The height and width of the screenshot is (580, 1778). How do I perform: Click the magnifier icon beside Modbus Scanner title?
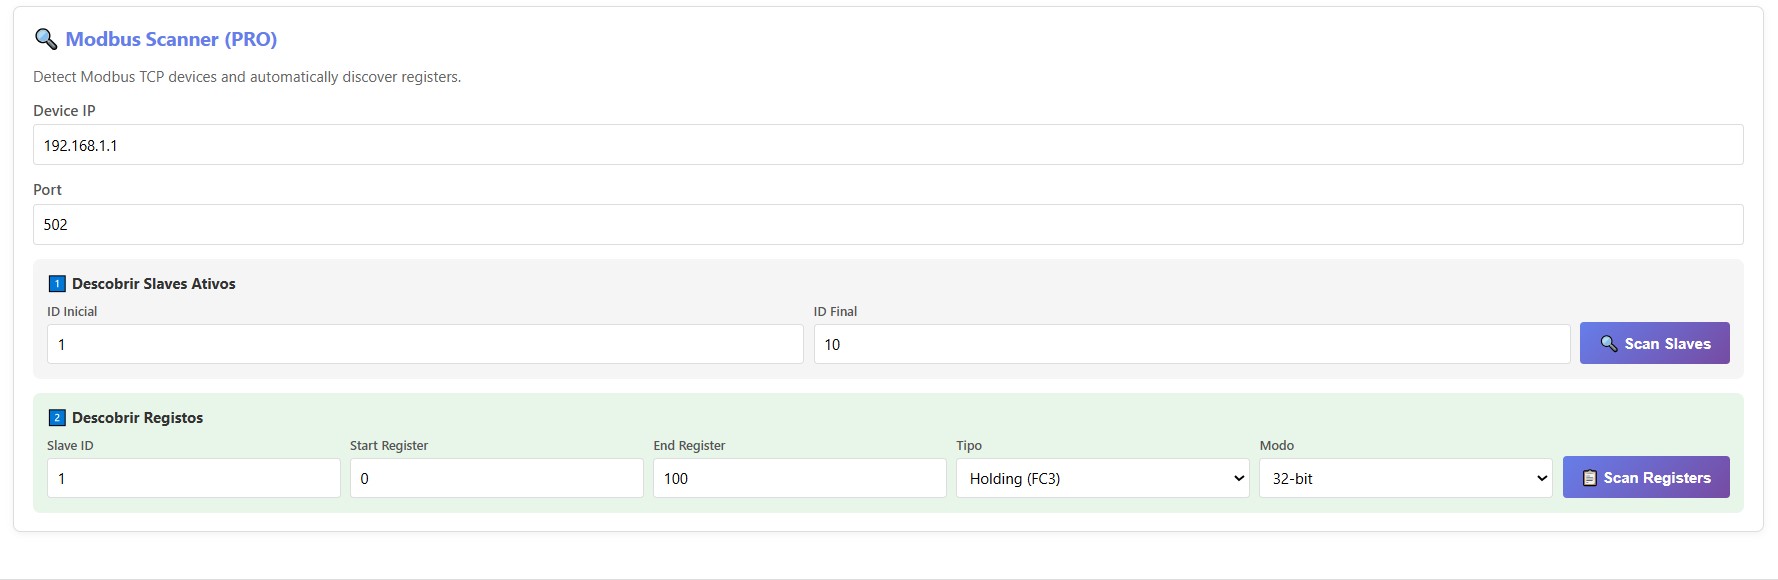point(46,39)
